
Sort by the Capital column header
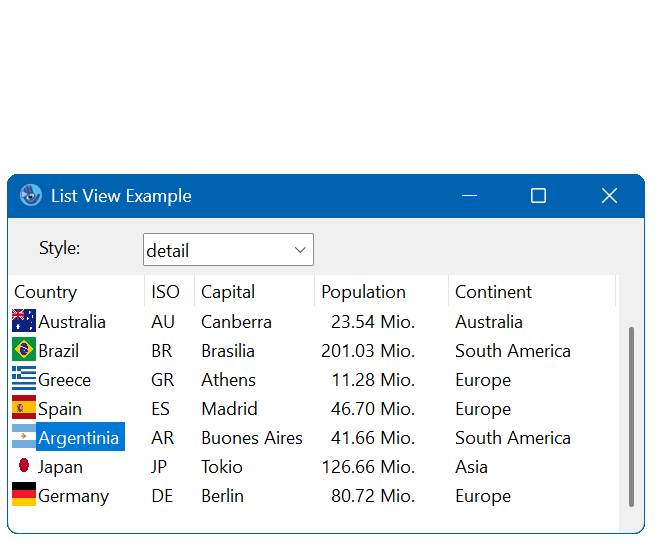click(x=254, y=292)
